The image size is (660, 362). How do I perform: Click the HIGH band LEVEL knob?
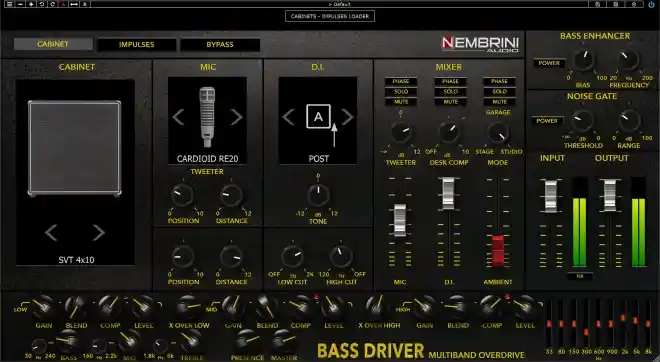pyautogui.click(x=525, y=307)
